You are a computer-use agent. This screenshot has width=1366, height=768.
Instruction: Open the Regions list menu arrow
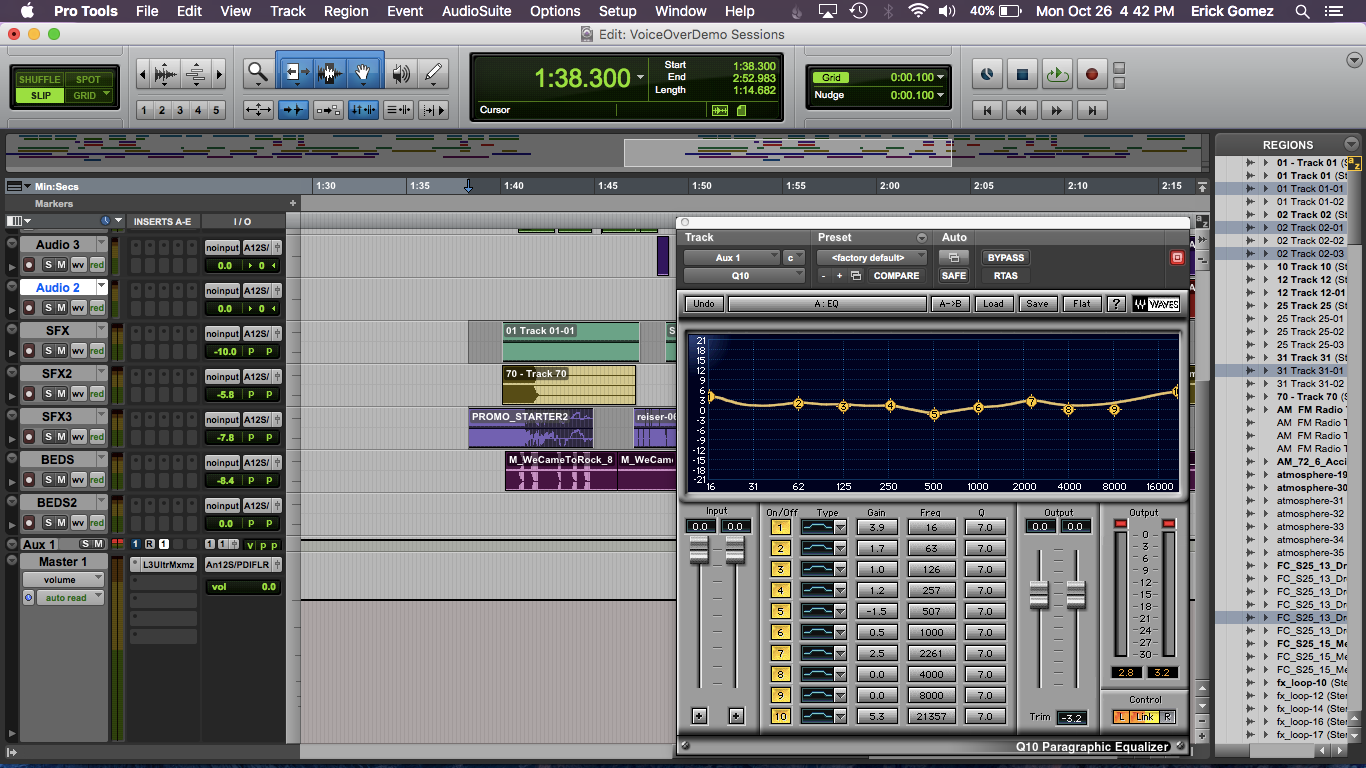tap(1352, 144)
